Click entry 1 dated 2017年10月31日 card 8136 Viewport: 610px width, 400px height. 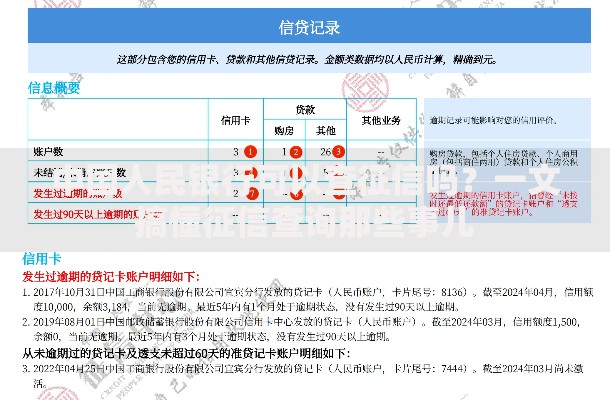308,300
